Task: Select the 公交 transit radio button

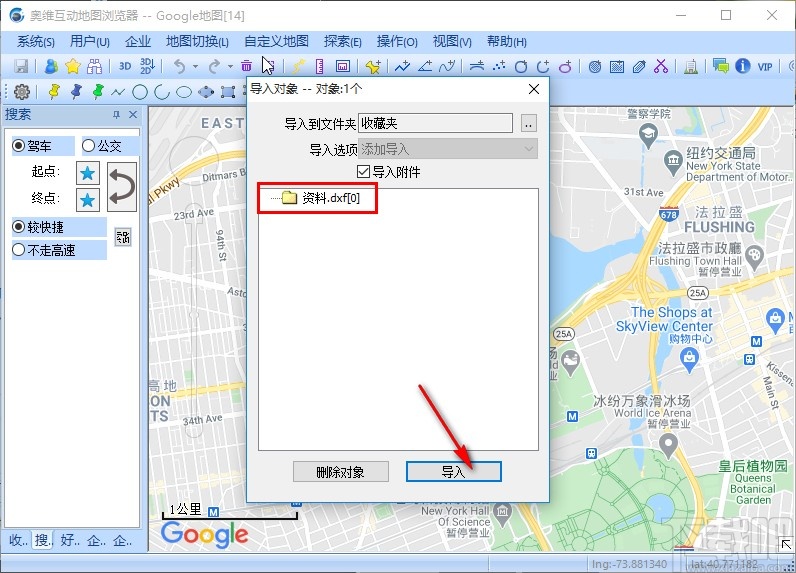Action: pos(88,146)
